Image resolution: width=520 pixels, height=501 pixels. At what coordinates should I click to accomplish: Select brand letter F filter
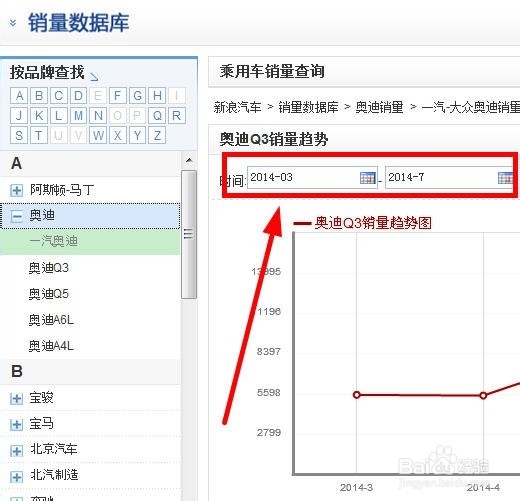click(118, 96)
